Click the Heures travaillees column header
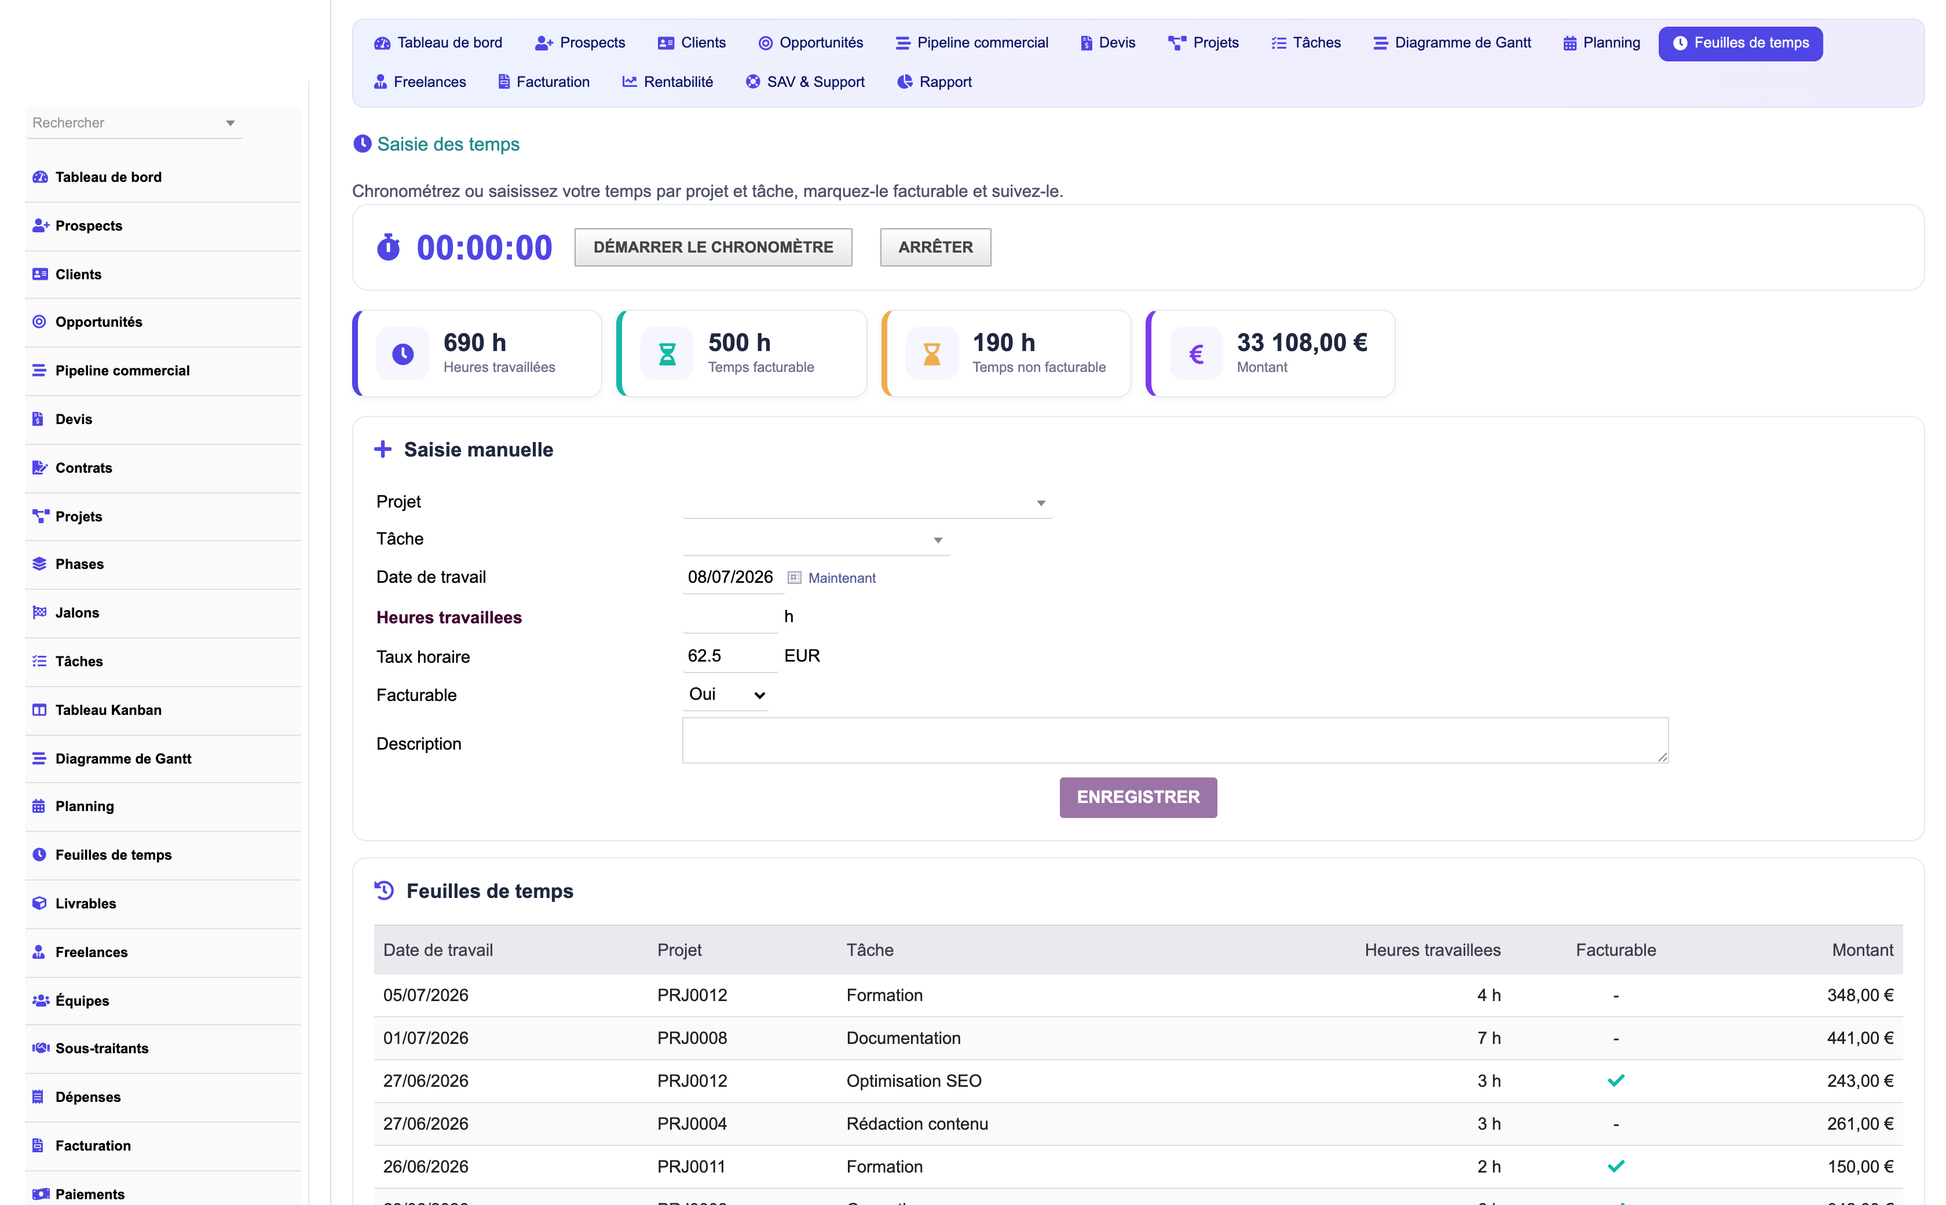Viewport: 1946px width, 1205px height. [1432, 950]
